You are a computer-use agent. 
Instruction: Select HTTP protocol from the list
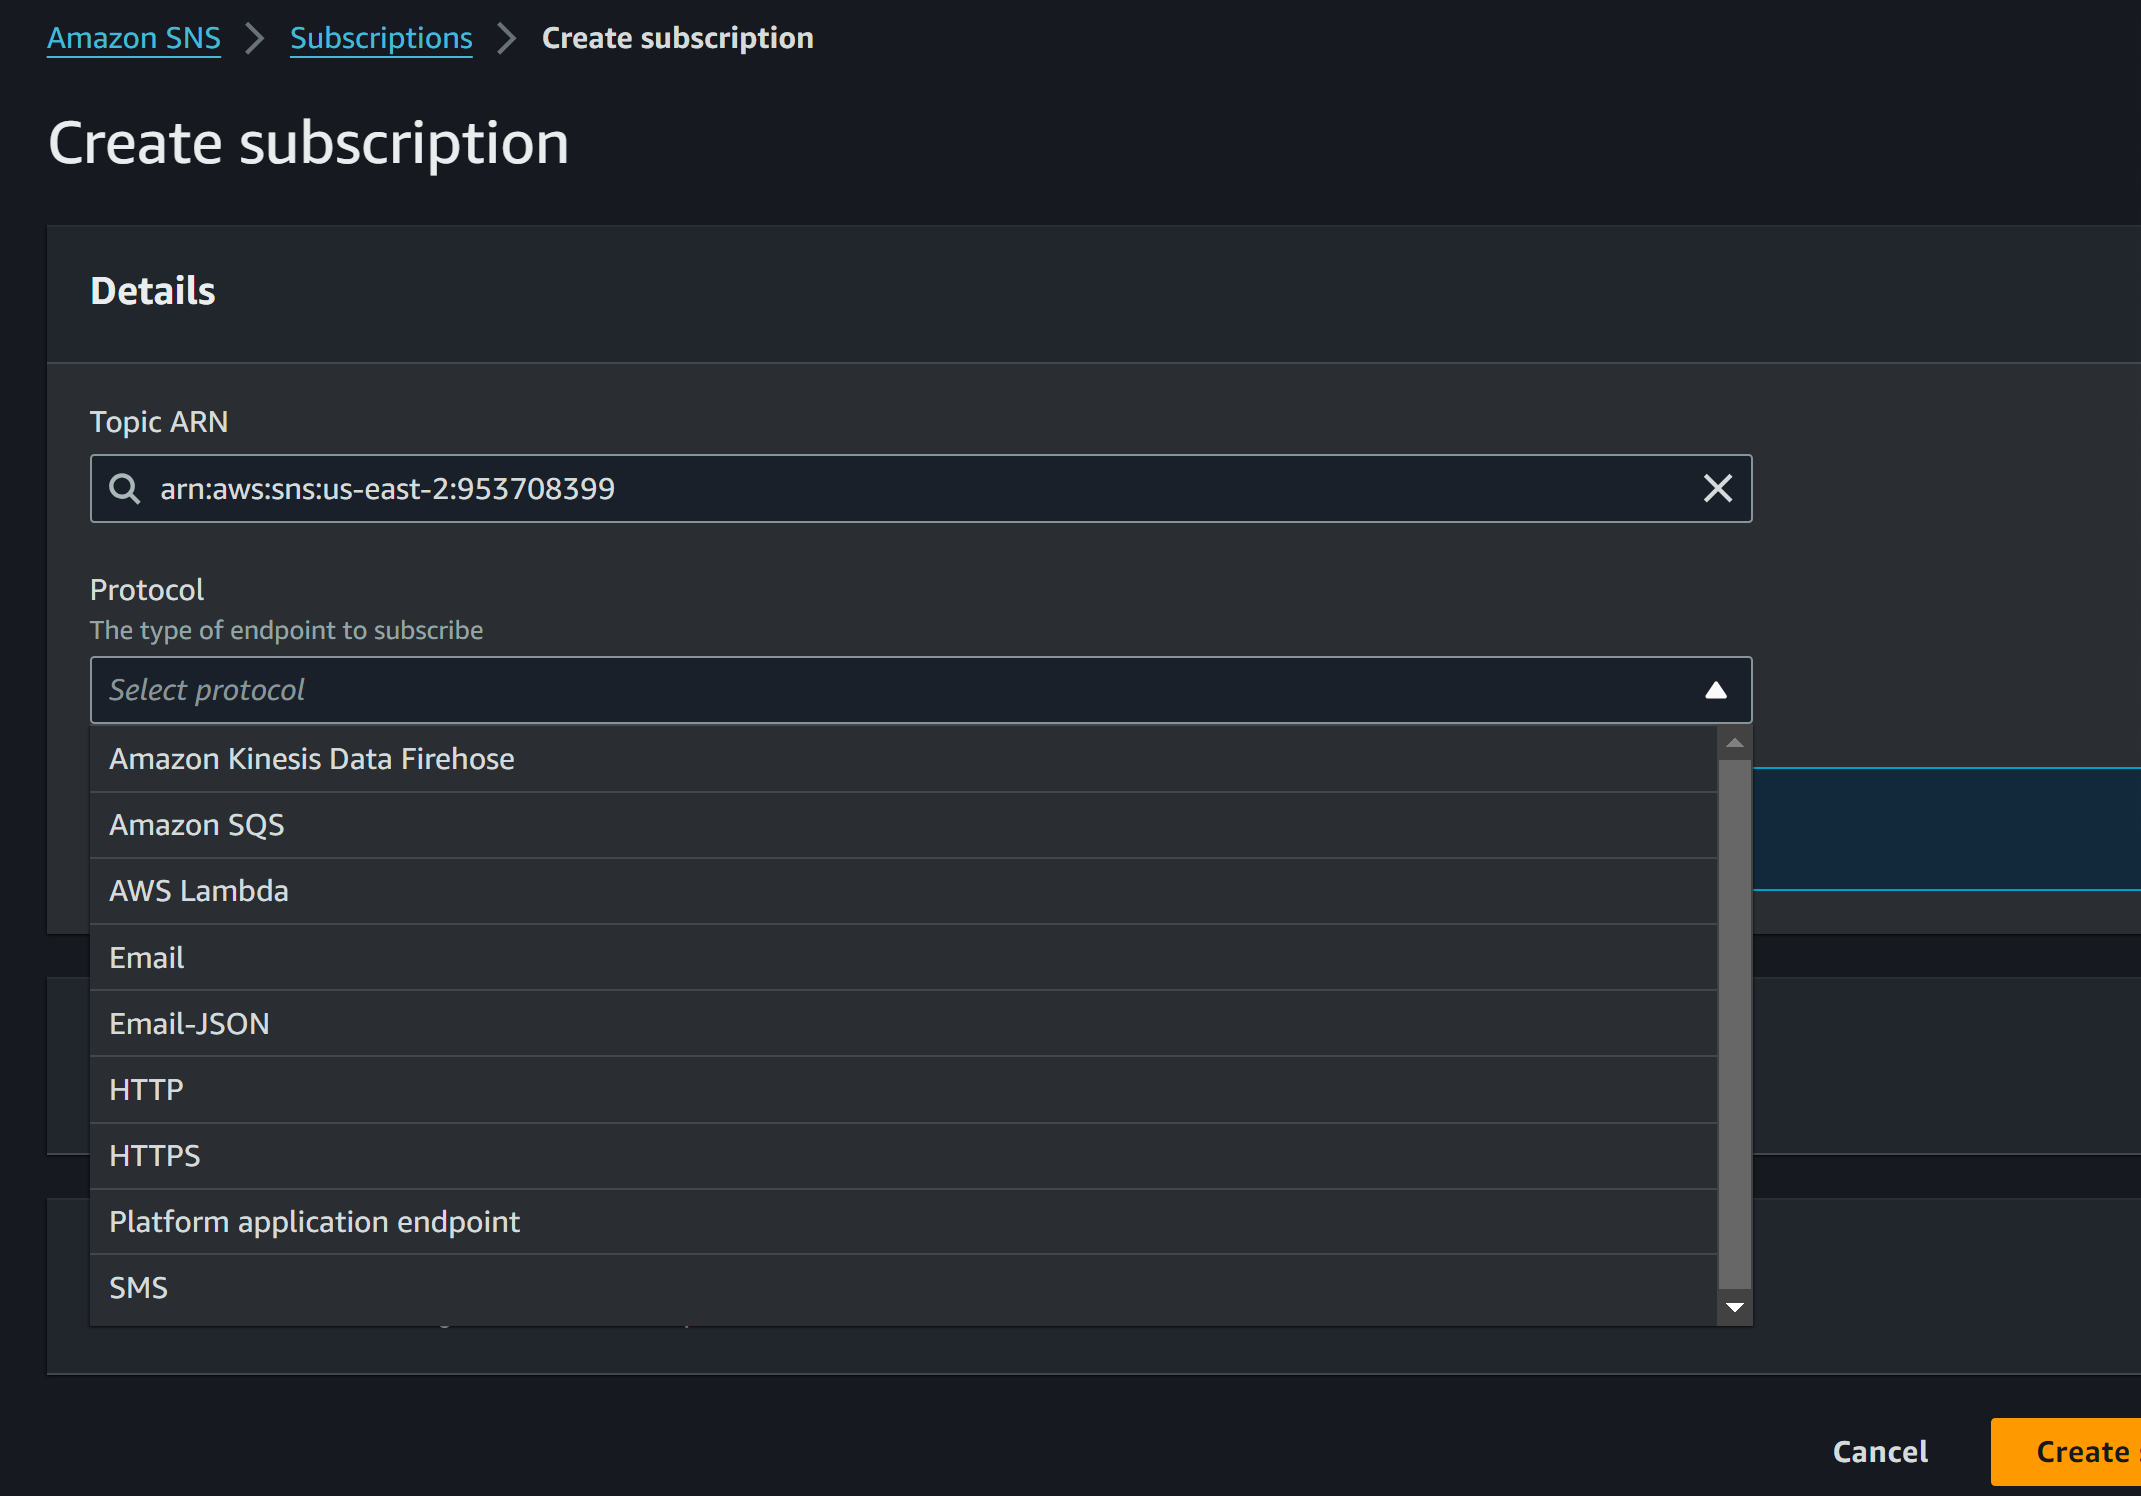[x=146, y=1090]
